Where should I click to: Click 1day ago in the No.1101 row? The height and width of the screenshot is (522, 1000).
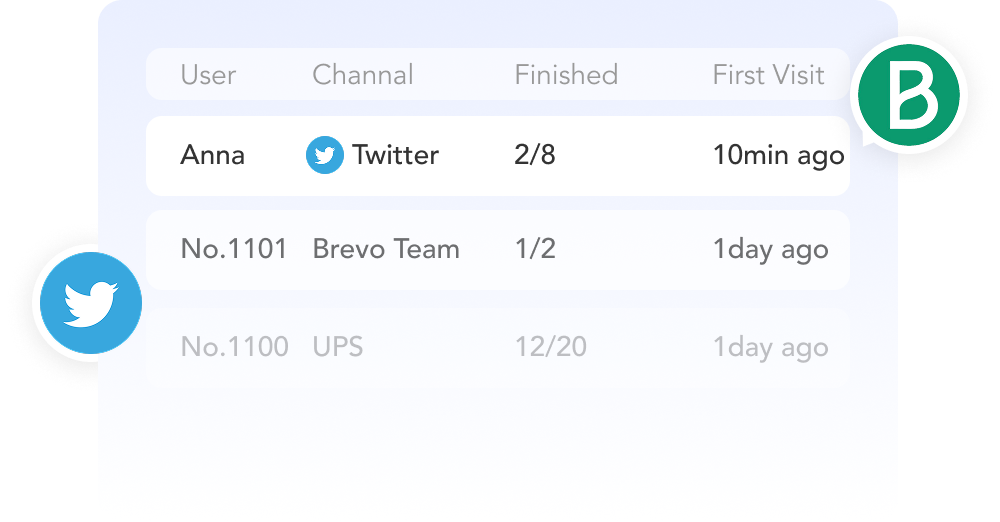770,249
